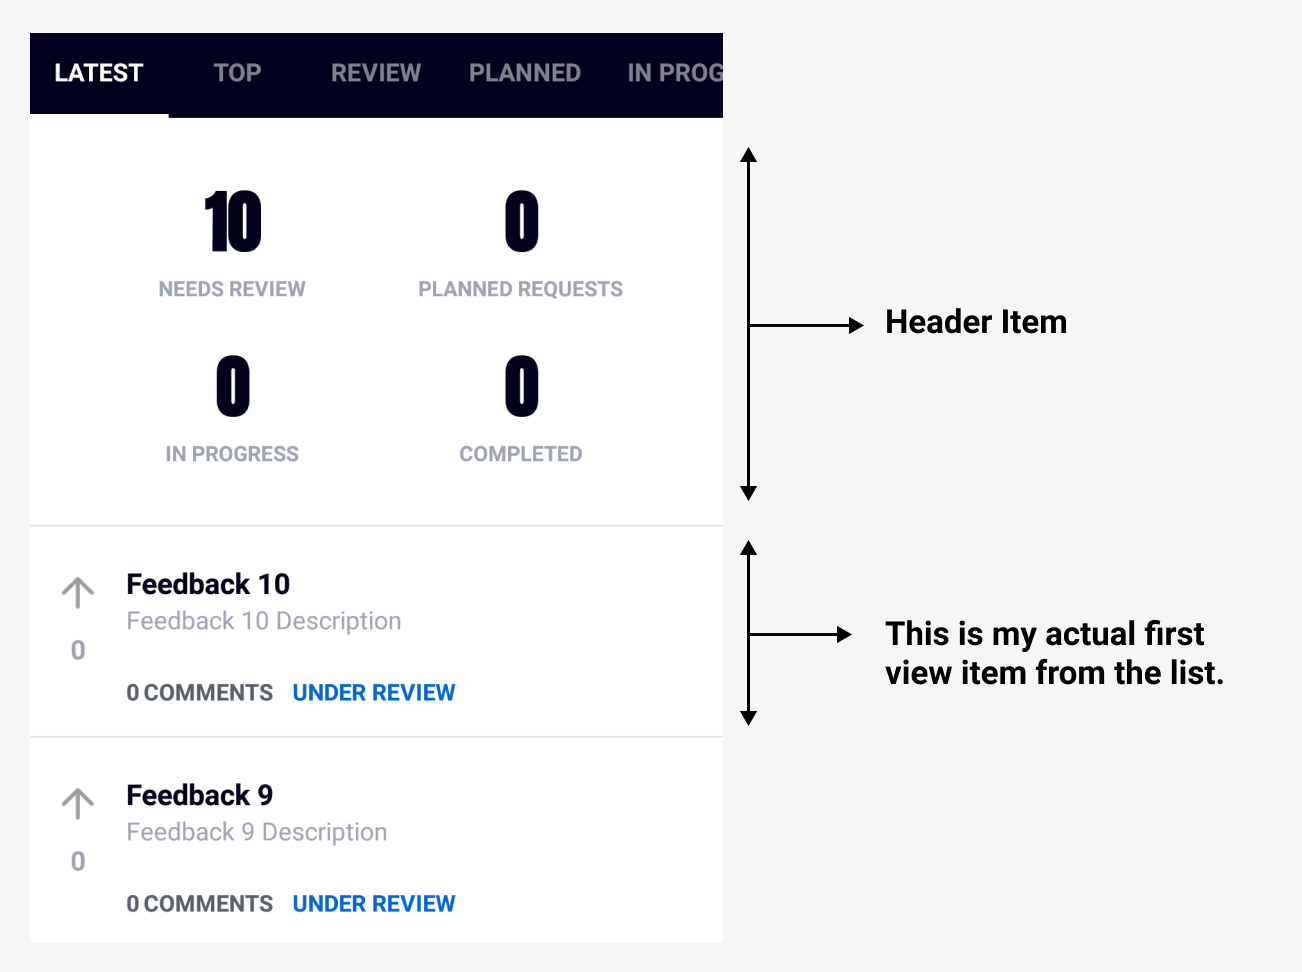Click the Header Item annotation label
1302x972 pixels.
click(976, 322)
